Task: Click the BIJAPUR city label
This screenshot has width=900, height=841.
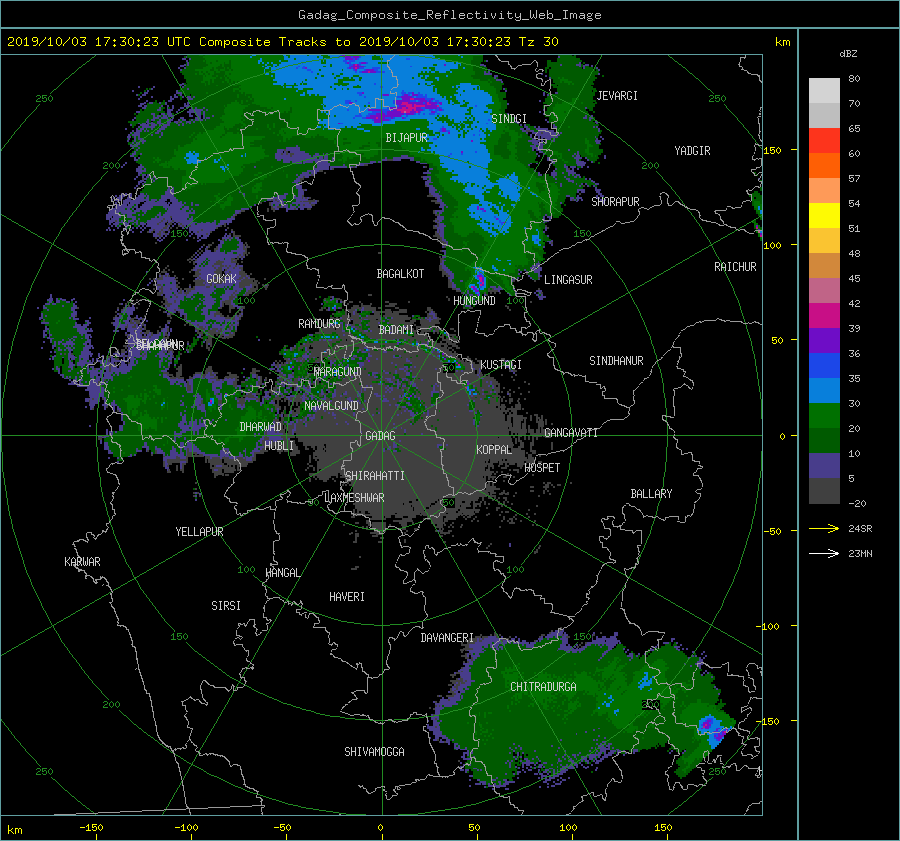Action: (x=406, y=138)
